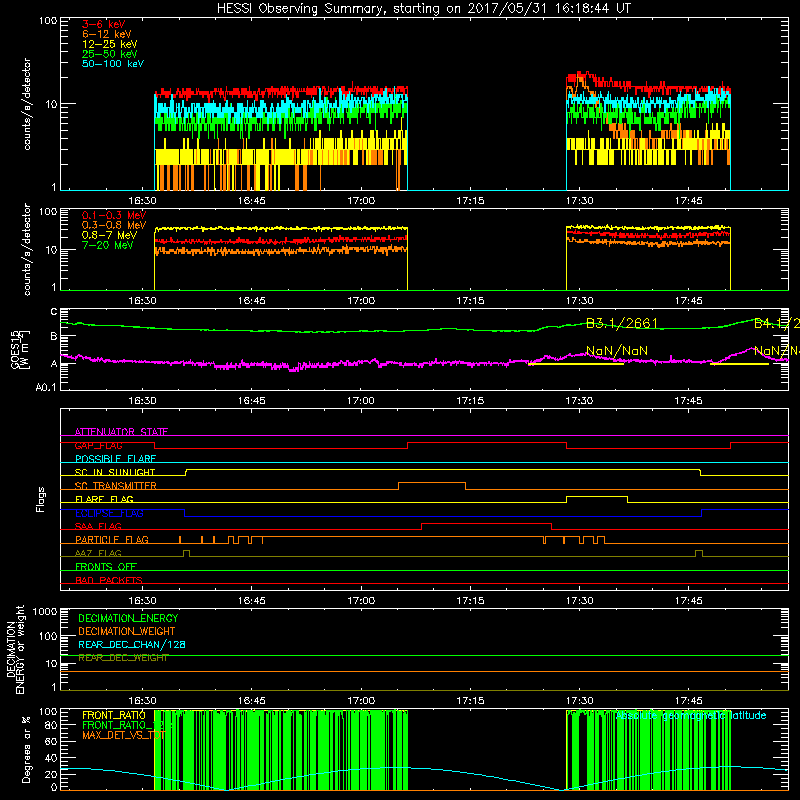Click the HESSI Observing Summary plot title
The height and width of the screenshot is (800, 800).
[x=423, y=9]
